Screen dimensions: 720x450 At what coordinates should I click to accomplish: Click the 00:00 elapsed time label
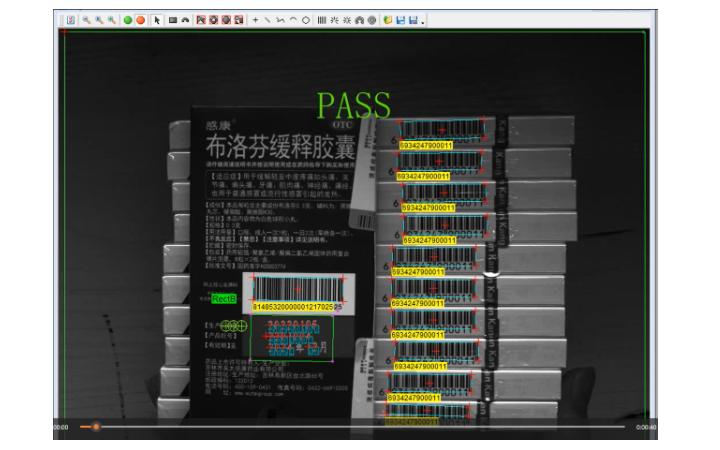pyautogui.click(x=61, y=428)
